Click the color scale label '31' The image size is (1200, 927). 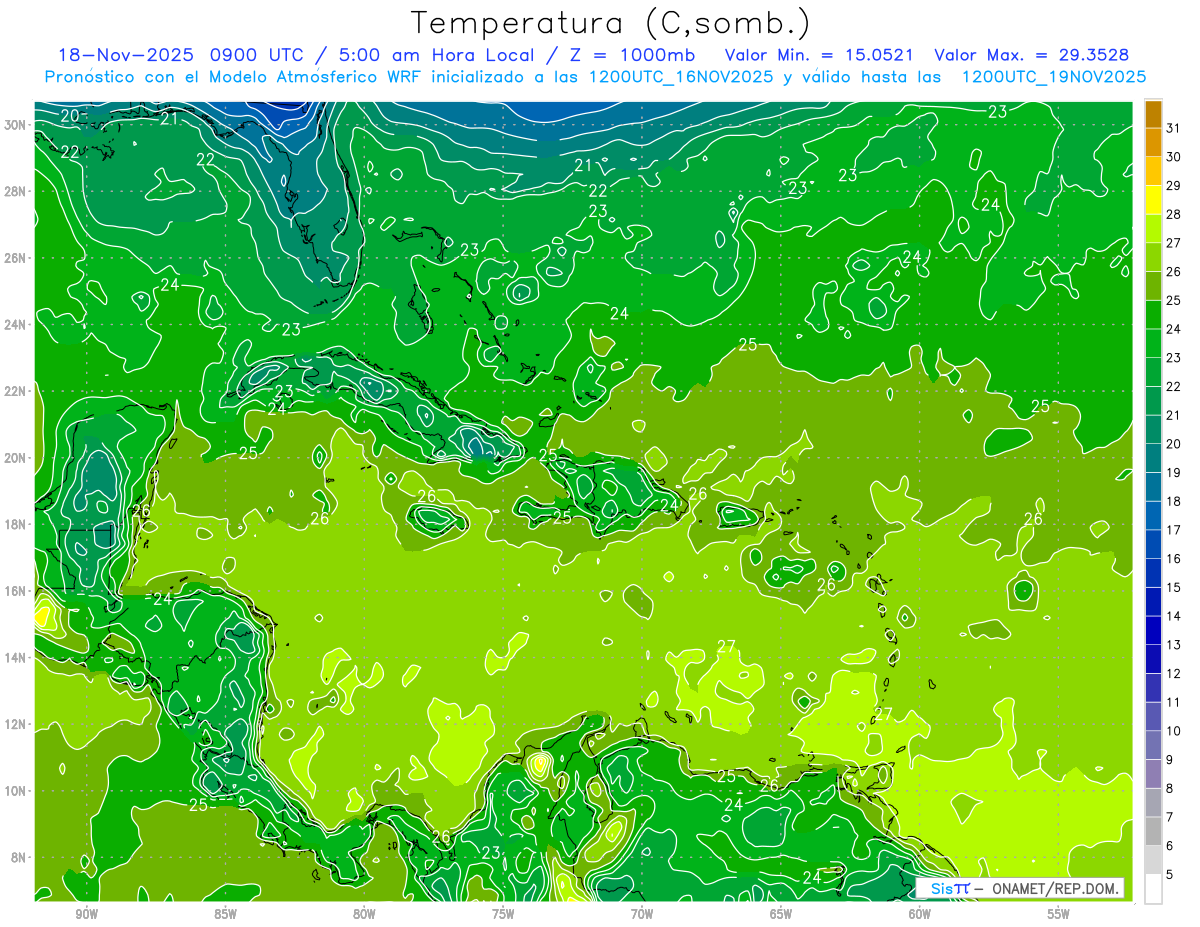coord(1174,128)
